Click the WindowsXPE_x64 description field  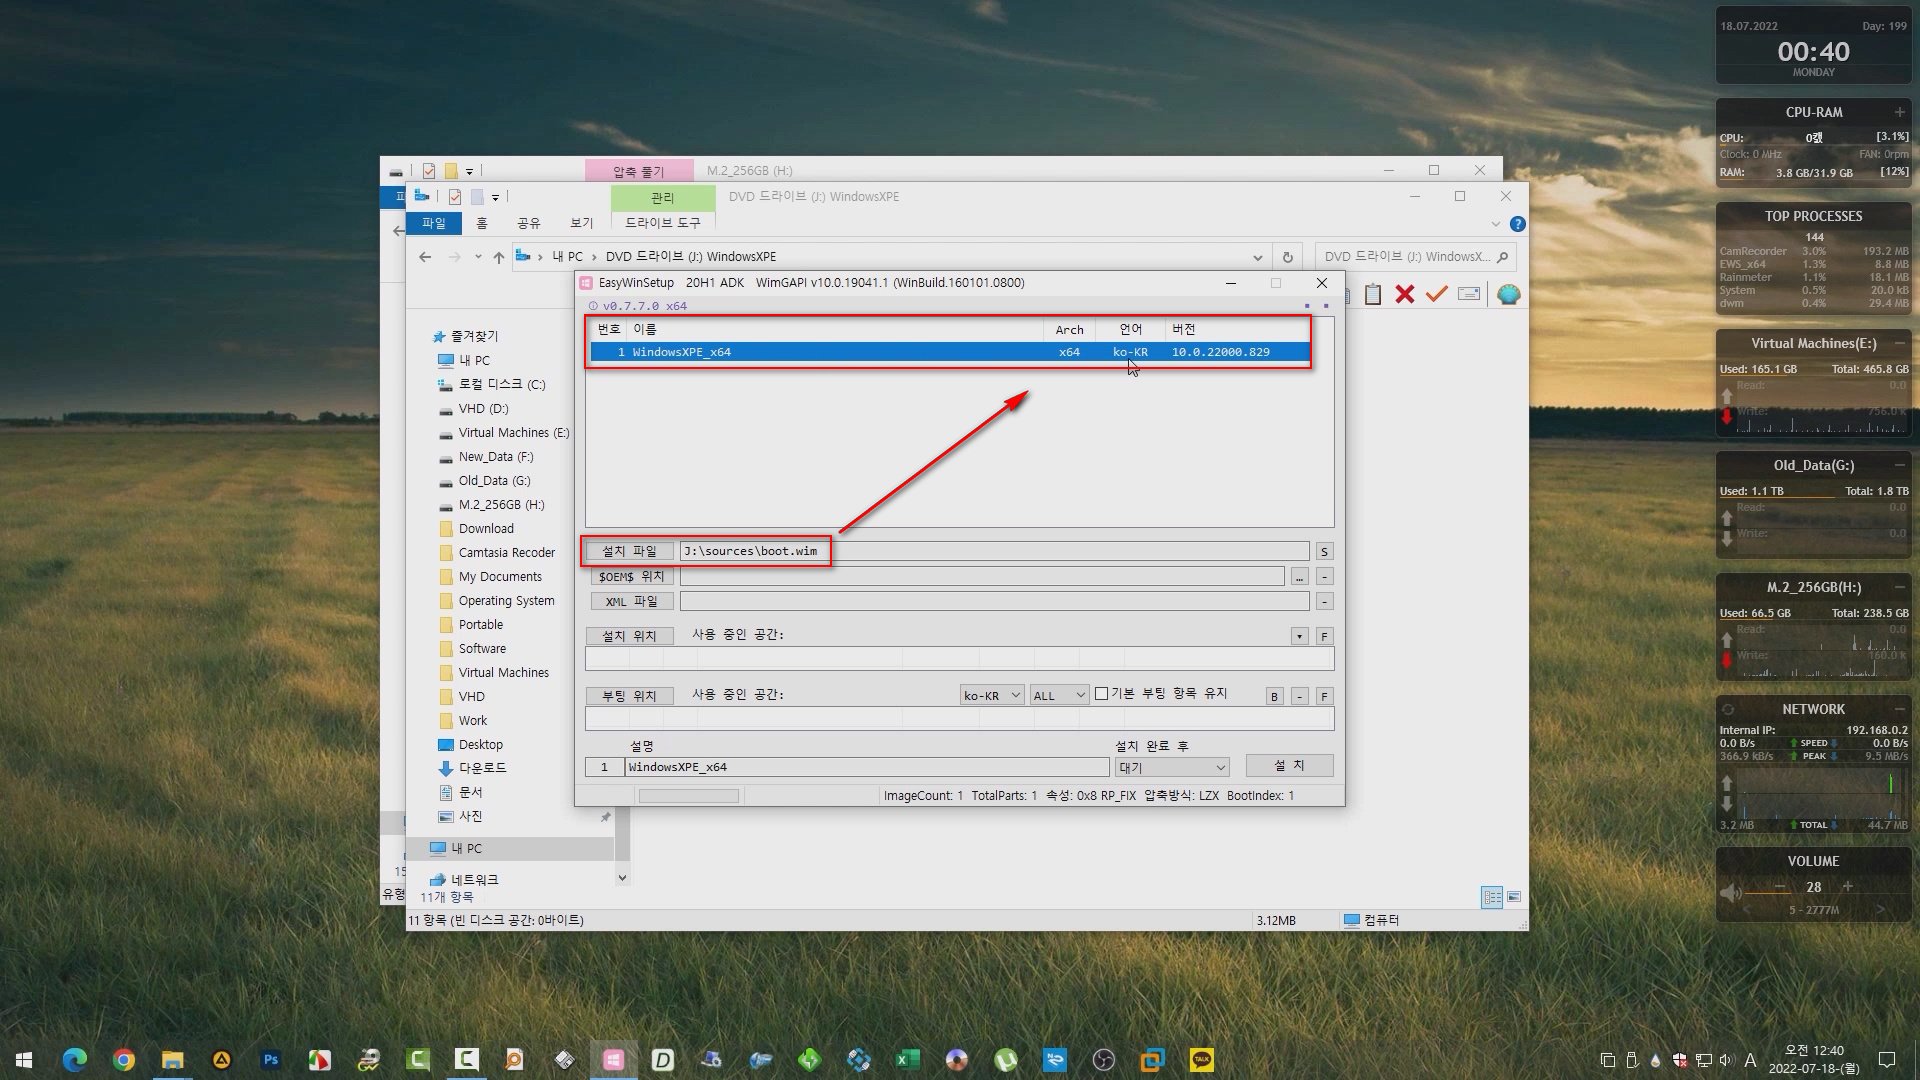pos(867,767)
